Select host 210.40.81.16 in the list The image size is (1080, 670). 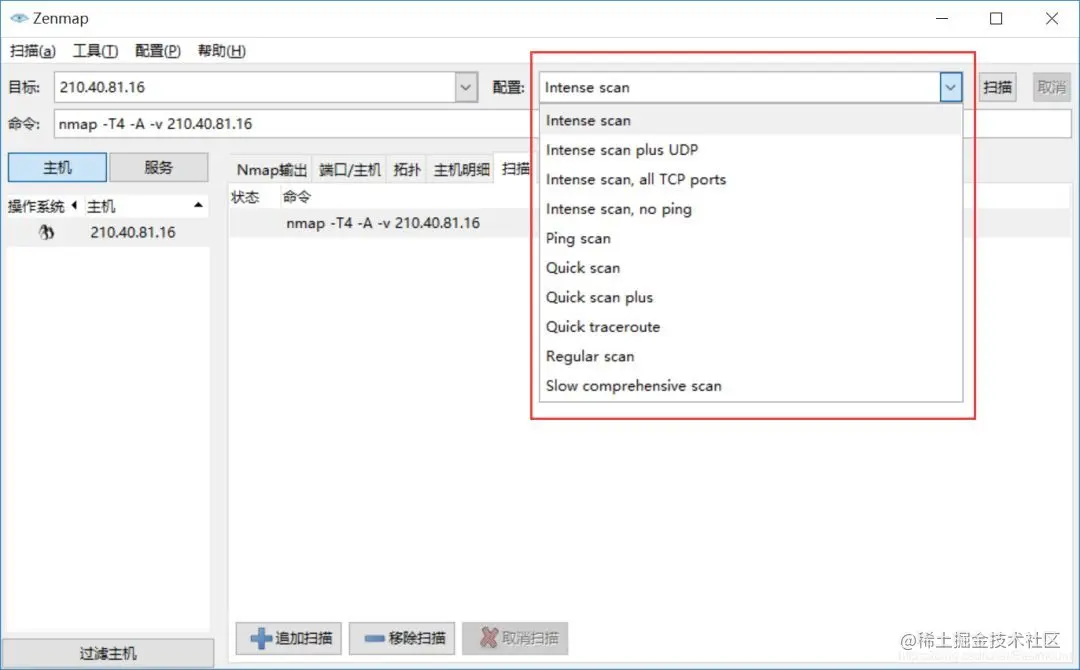(x=108, y=233)
